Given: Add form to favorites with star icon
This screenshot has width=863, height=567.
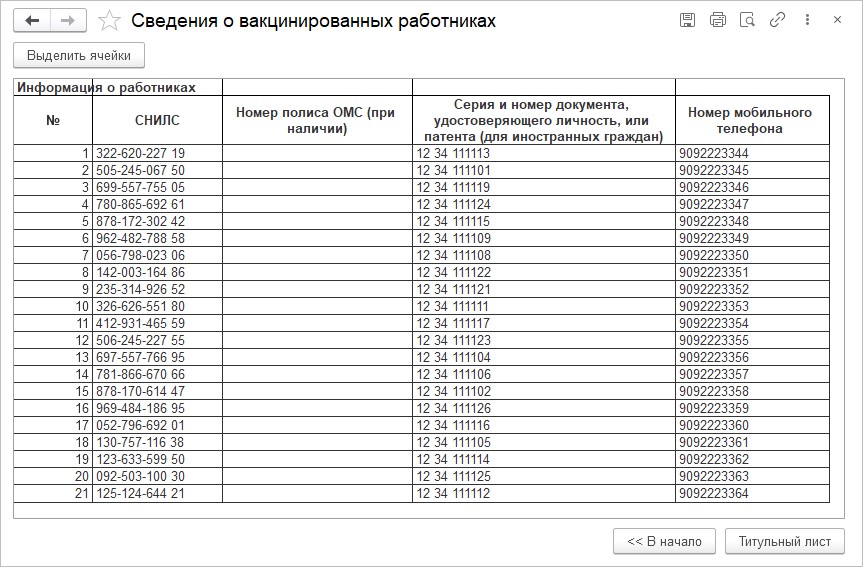Looking at the screenshot, I should [109, 21].
